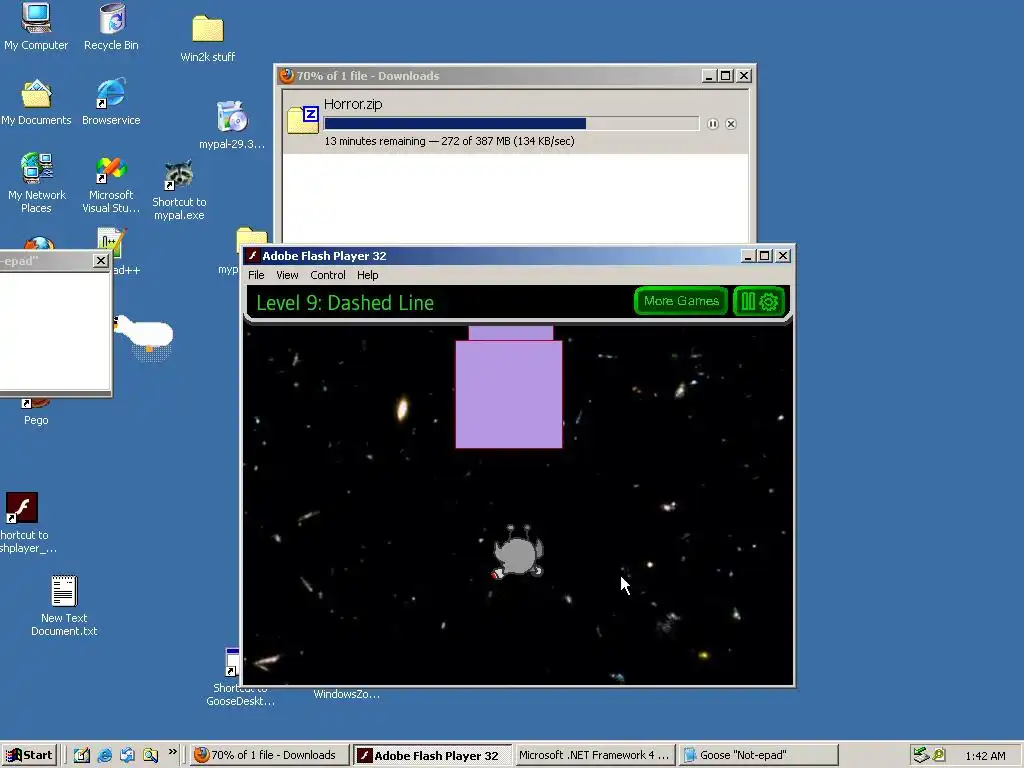Switch to Microsoft .NET Framework taskbar button
Screen dimensions: 1024x768
(595, 755)
